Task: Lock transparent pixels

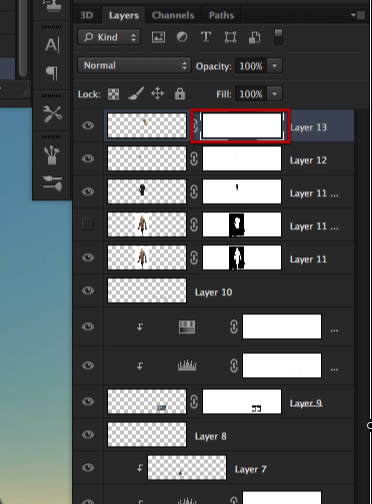Action: point(113,94)
